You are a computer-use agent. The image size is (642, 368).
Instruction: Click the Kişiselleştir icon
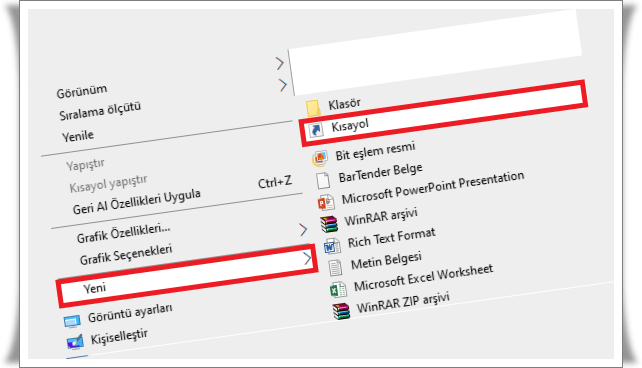coord(75,342)
